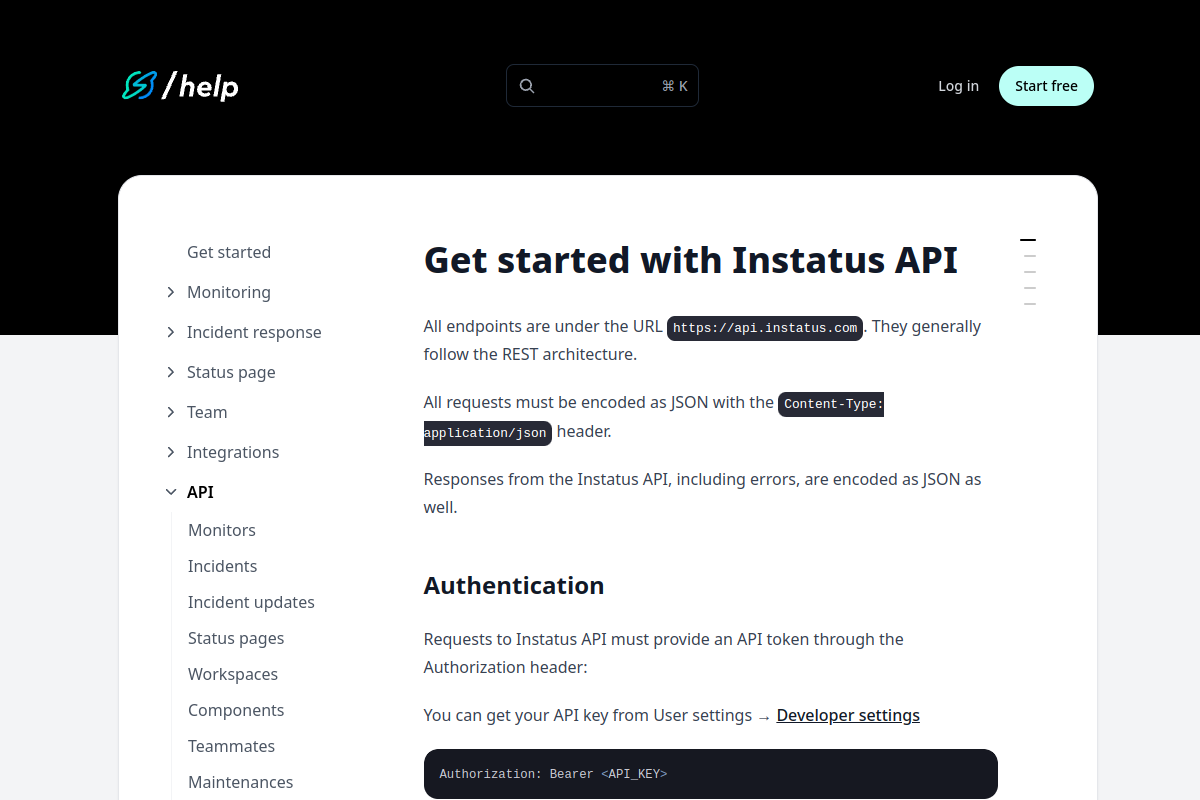Expand the Incident response chevron

[171, 332]
